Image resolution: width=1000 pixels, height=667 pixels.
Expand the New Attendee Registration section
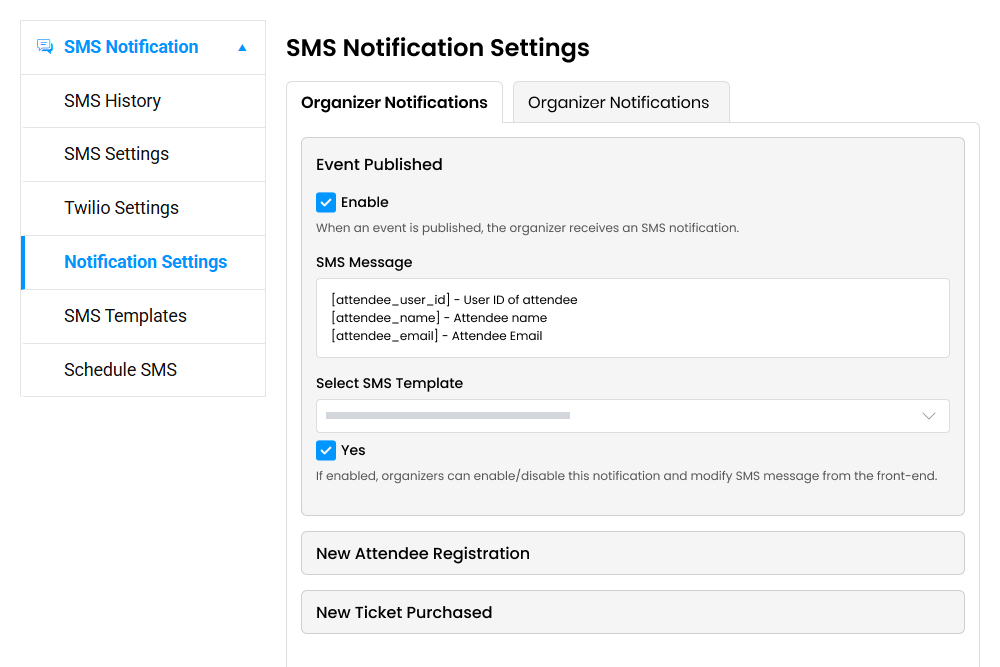coord(632,553)
